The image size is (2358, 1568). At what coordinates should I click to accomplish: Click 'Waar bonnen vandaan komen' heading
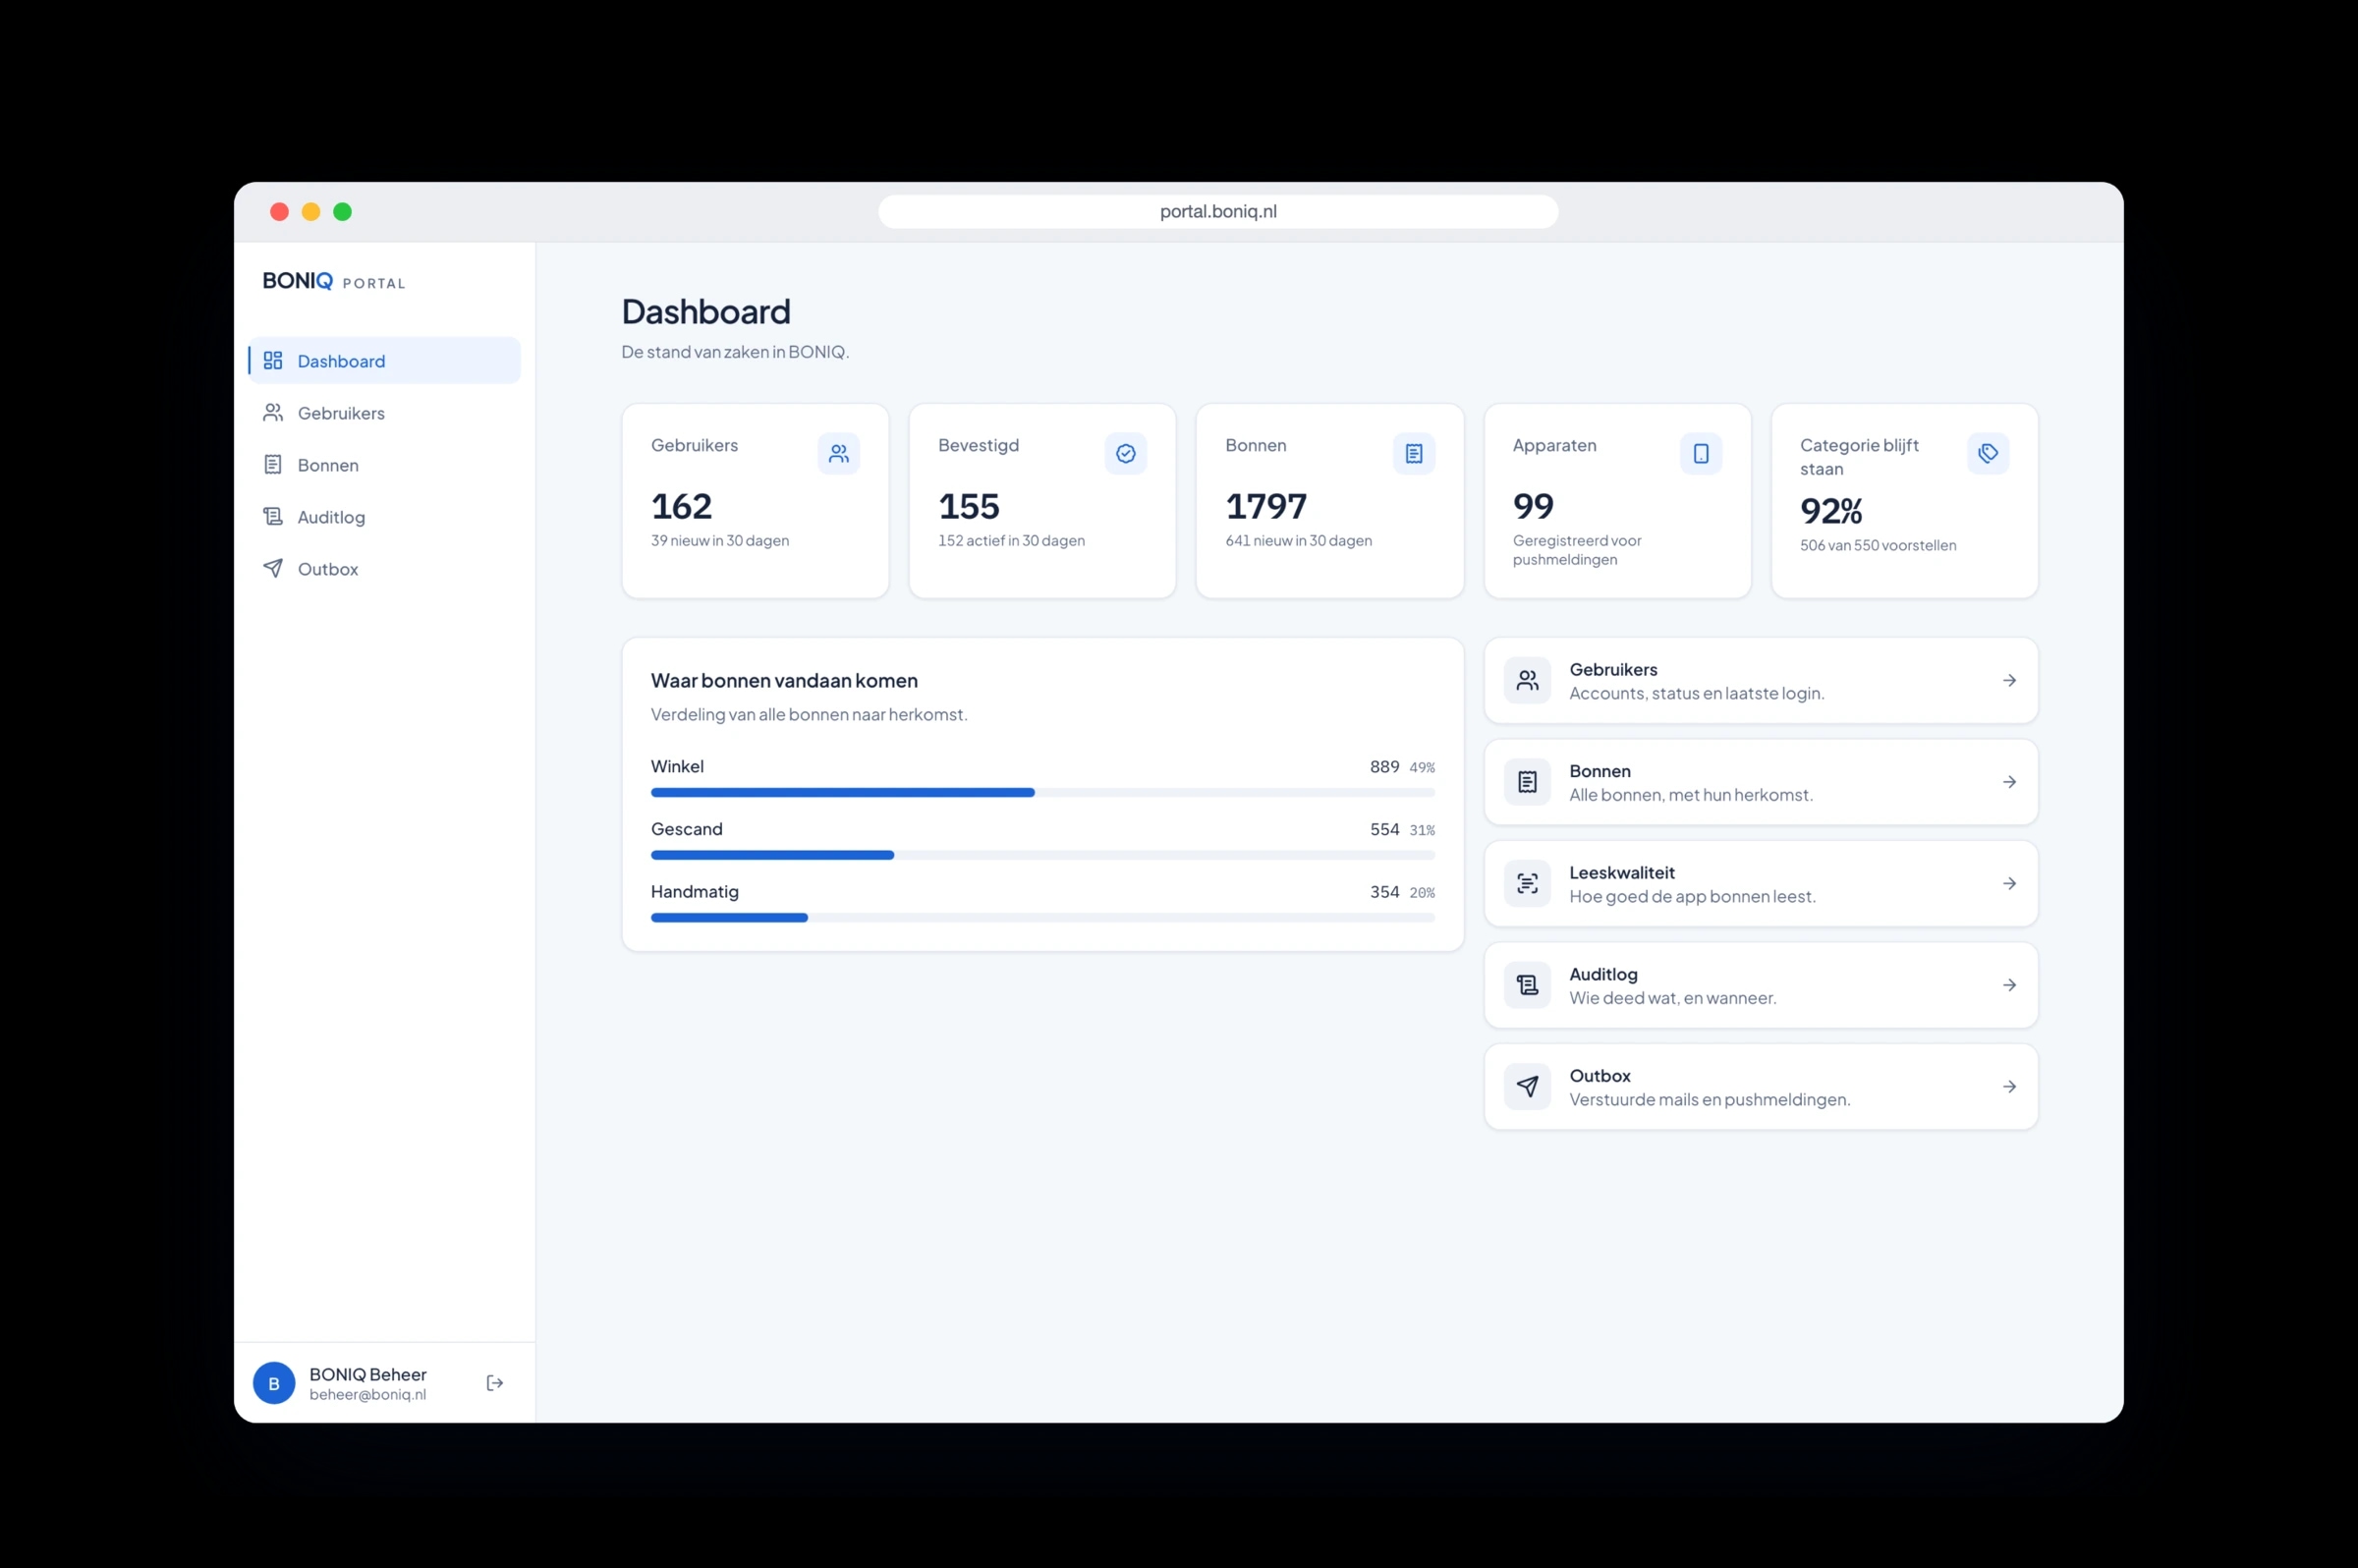784,680
